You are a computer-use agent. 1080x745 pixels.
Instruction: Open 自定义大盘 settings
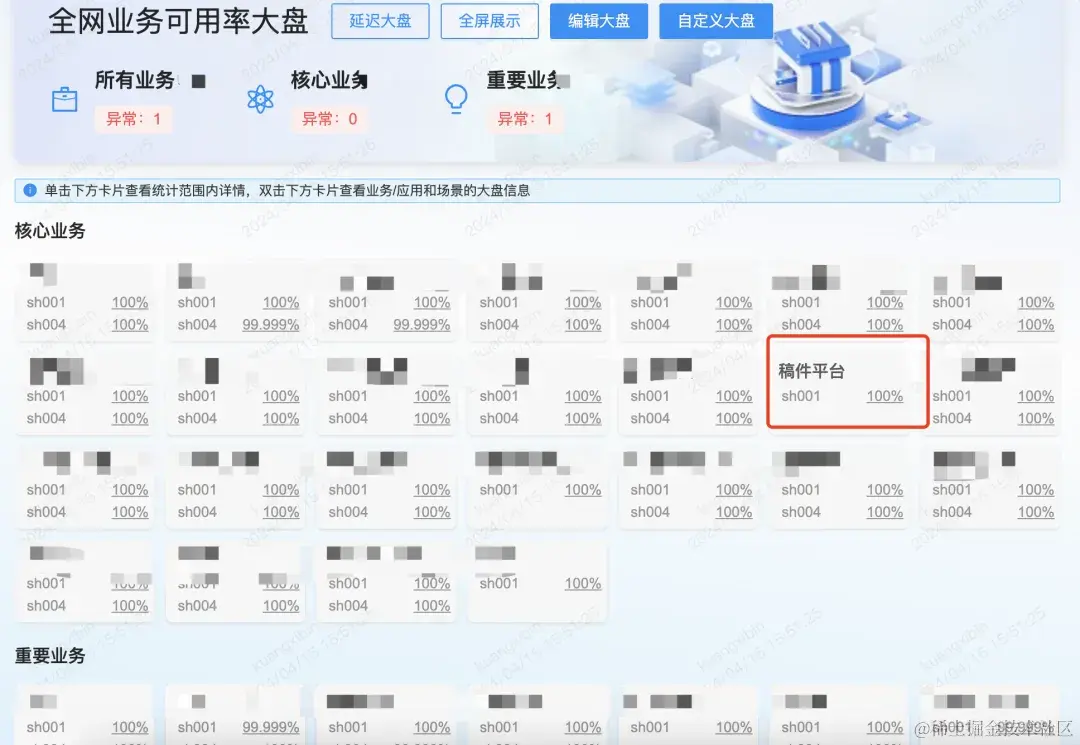(x=716, y=21)
